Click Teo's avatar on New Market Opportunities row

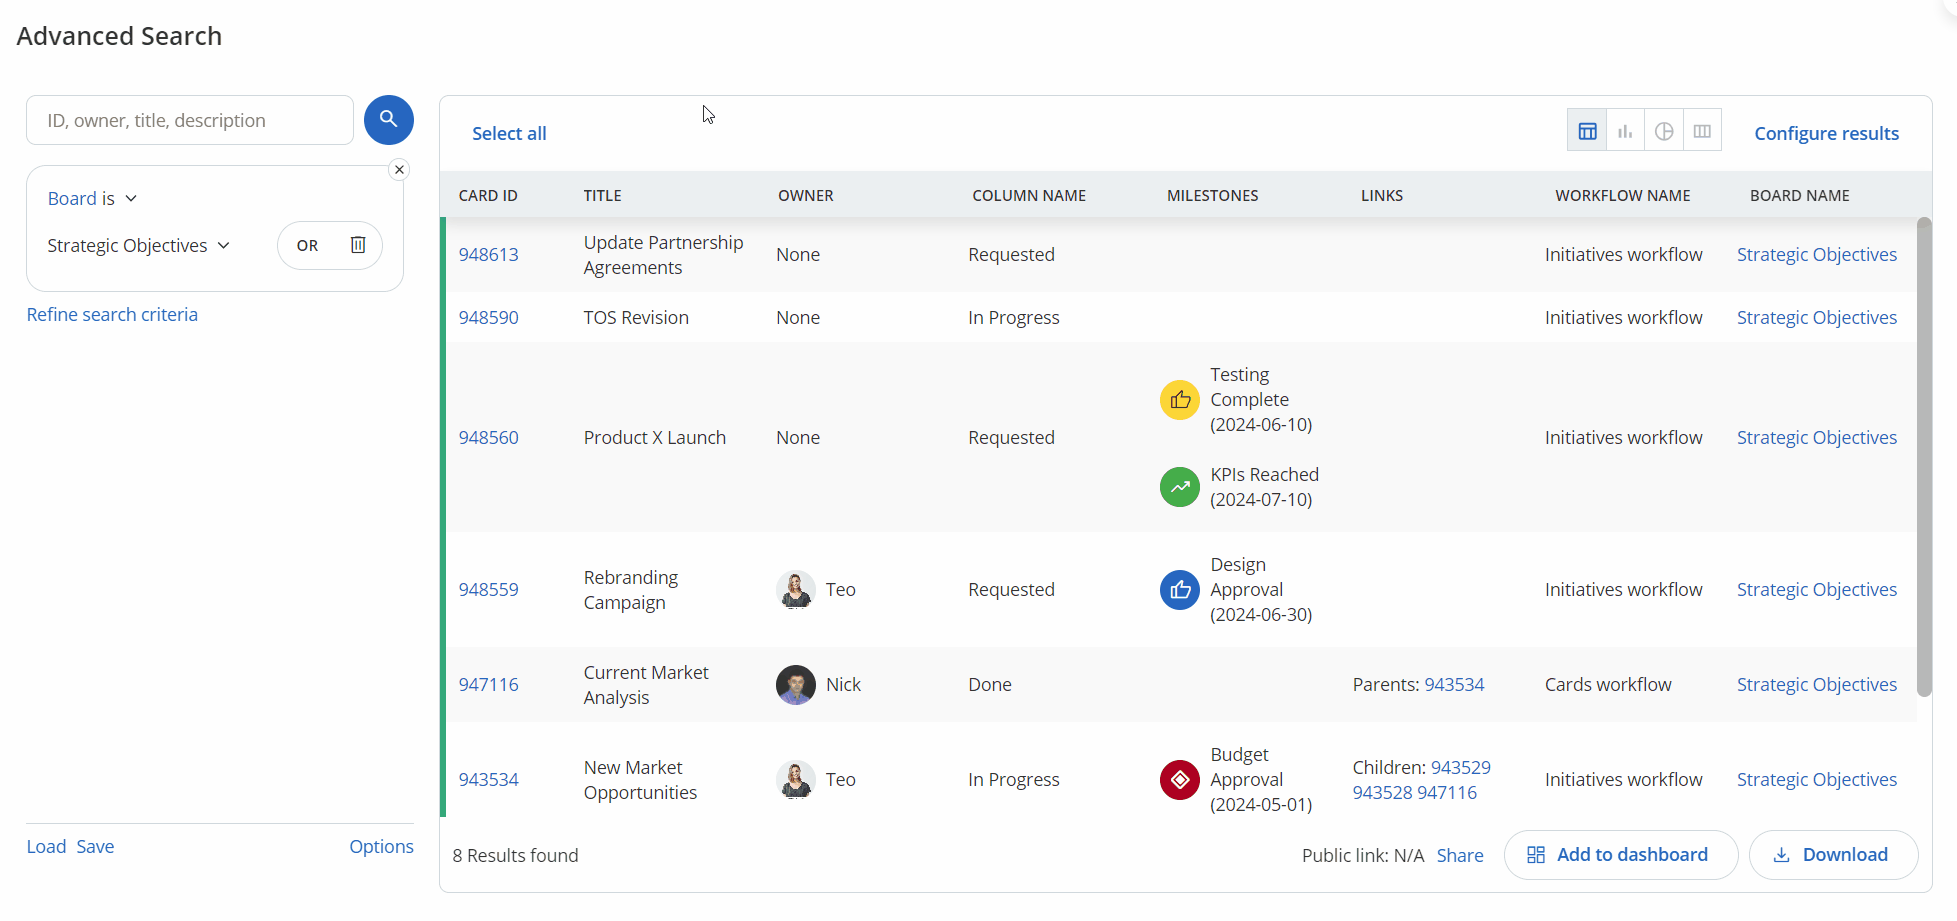[796, 780]
